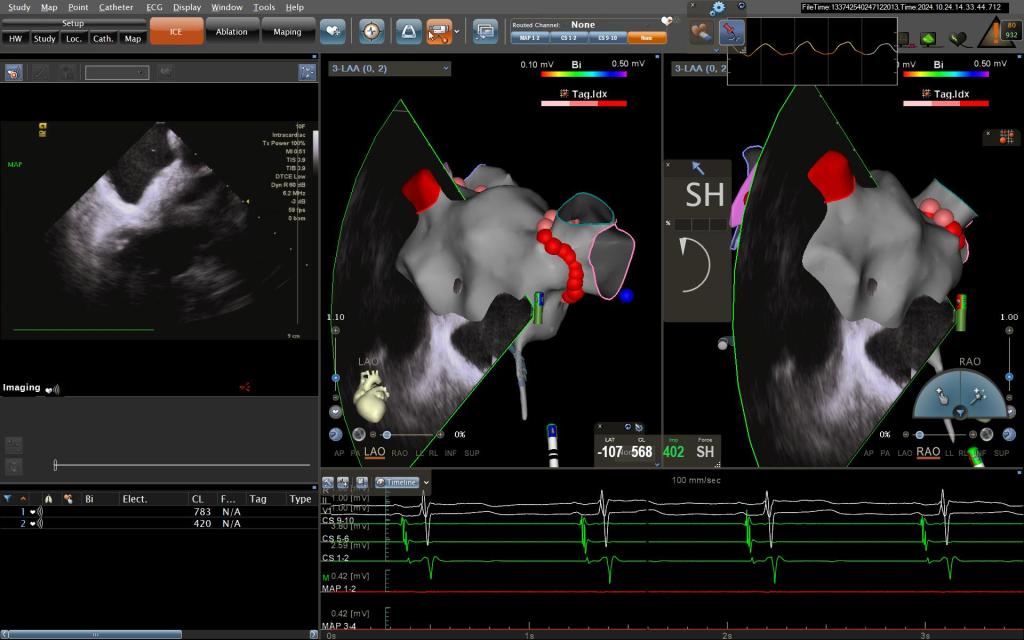Toggle the CS 1-2 routed channel

tap(566, 37)
